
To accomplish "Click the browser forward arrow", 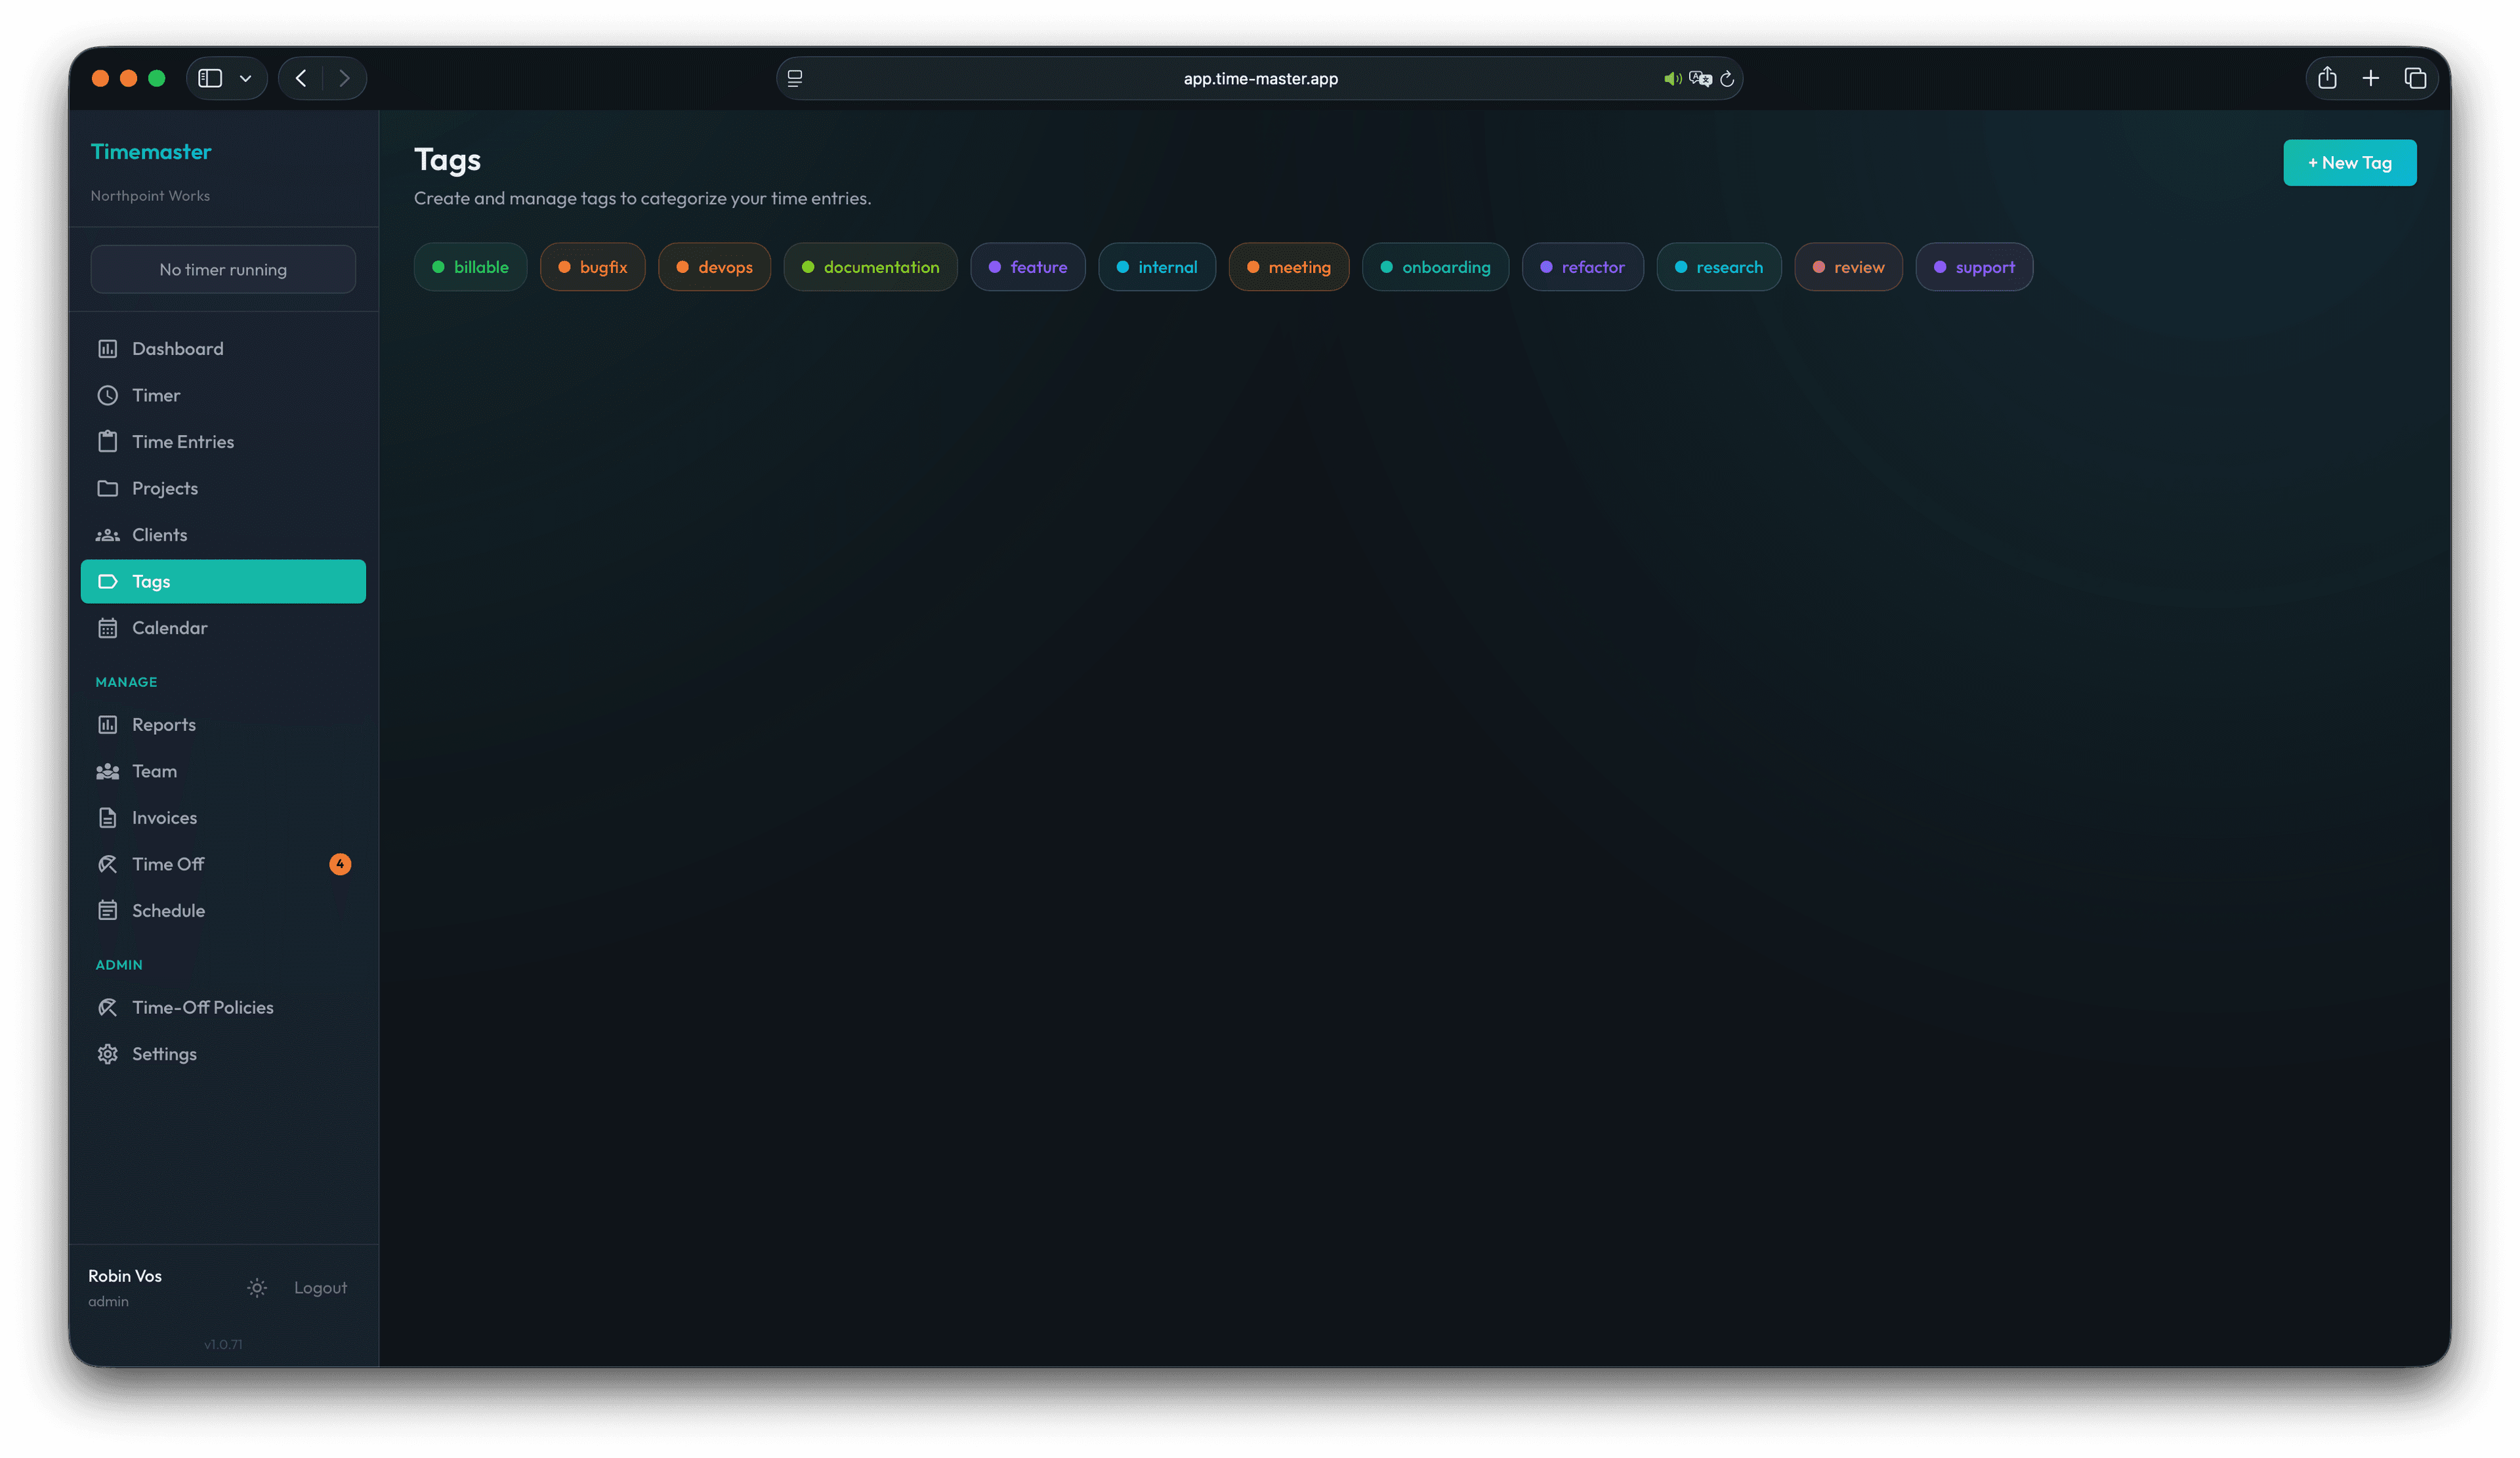I will coord(344,78).
